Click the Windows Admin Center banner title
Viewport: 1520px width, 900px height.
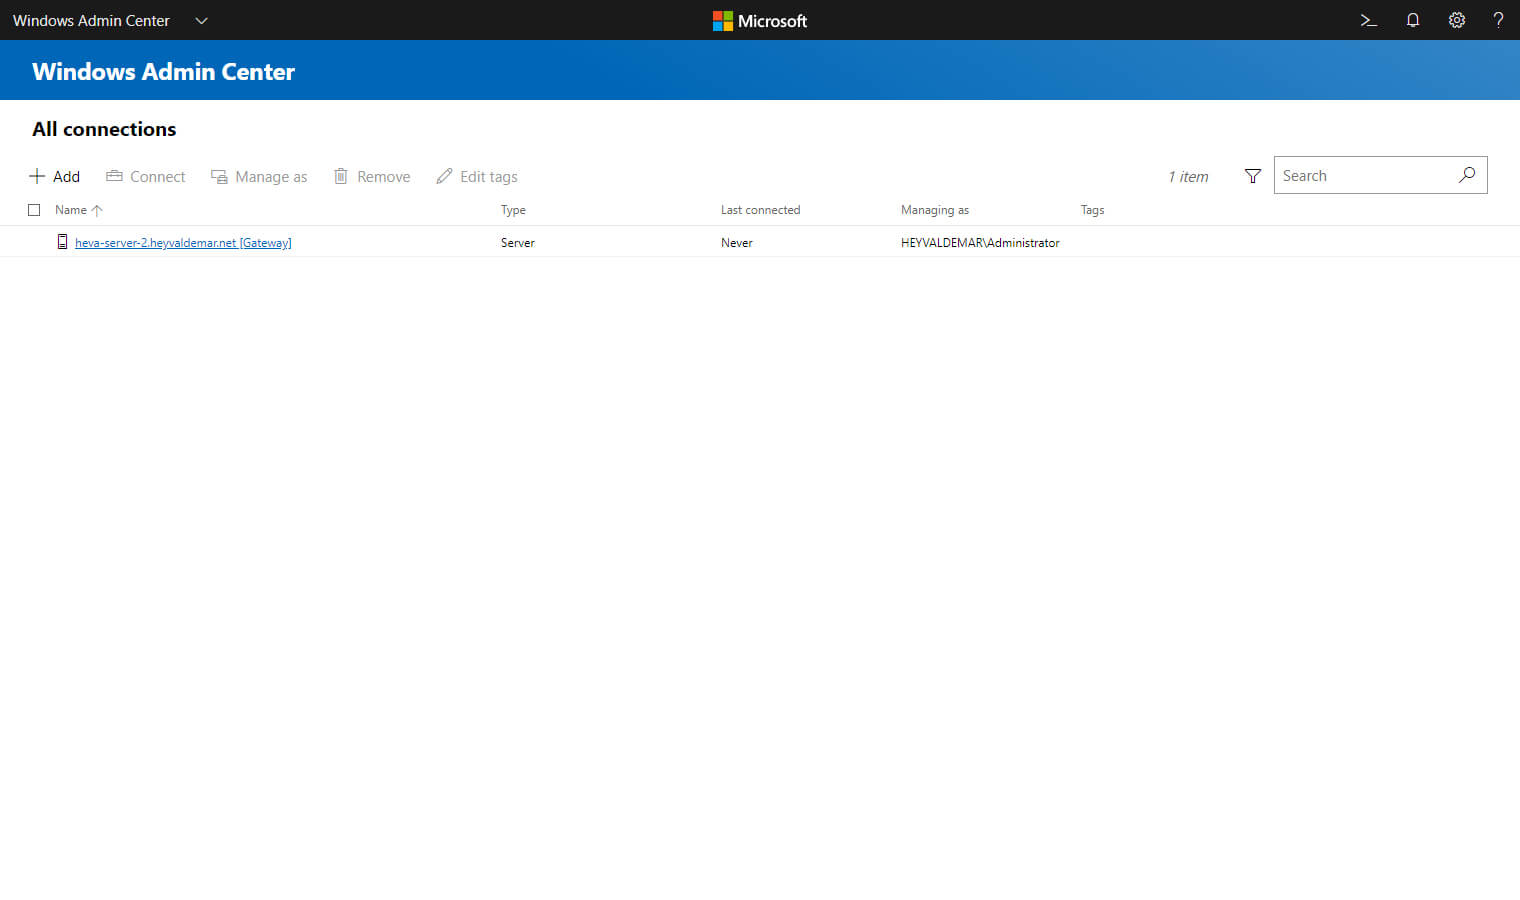[x=163, y=72]
